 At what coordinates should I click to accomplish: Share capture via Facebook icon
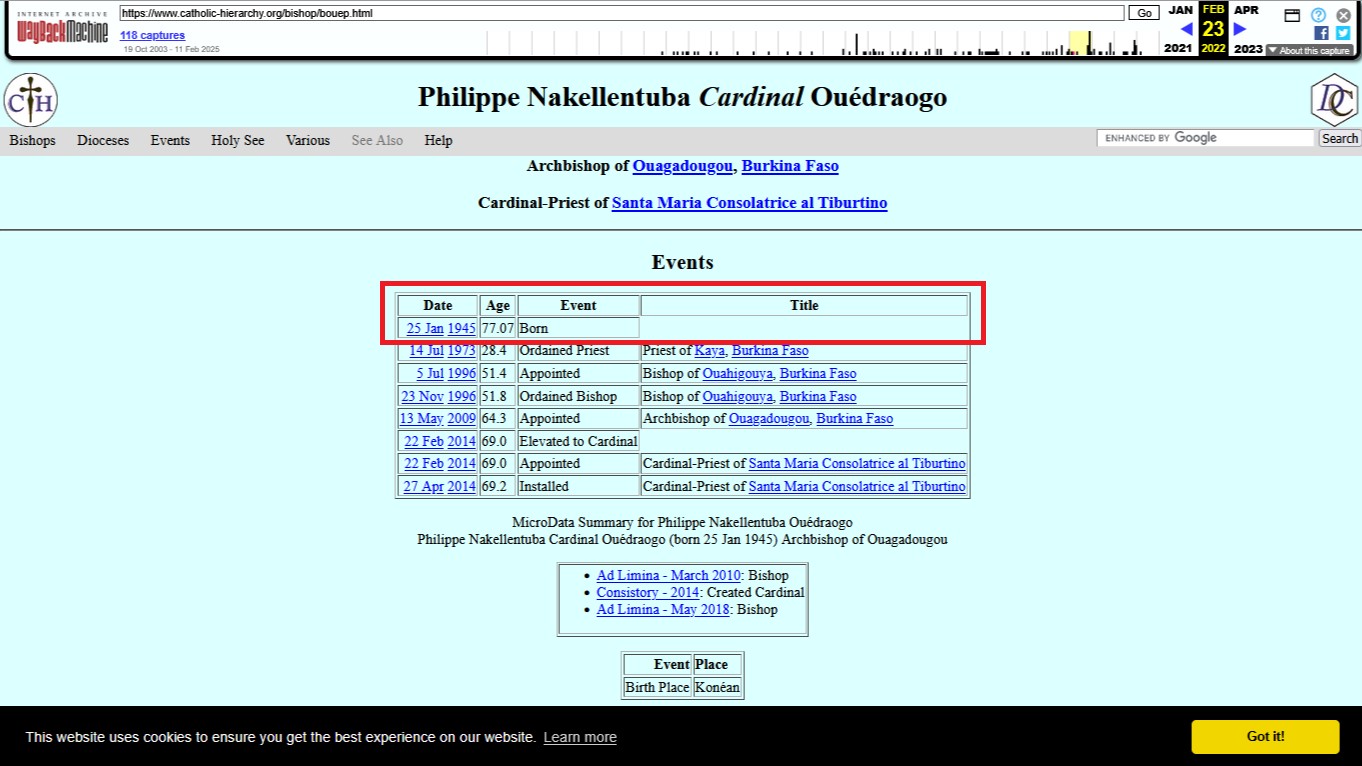1321,33
